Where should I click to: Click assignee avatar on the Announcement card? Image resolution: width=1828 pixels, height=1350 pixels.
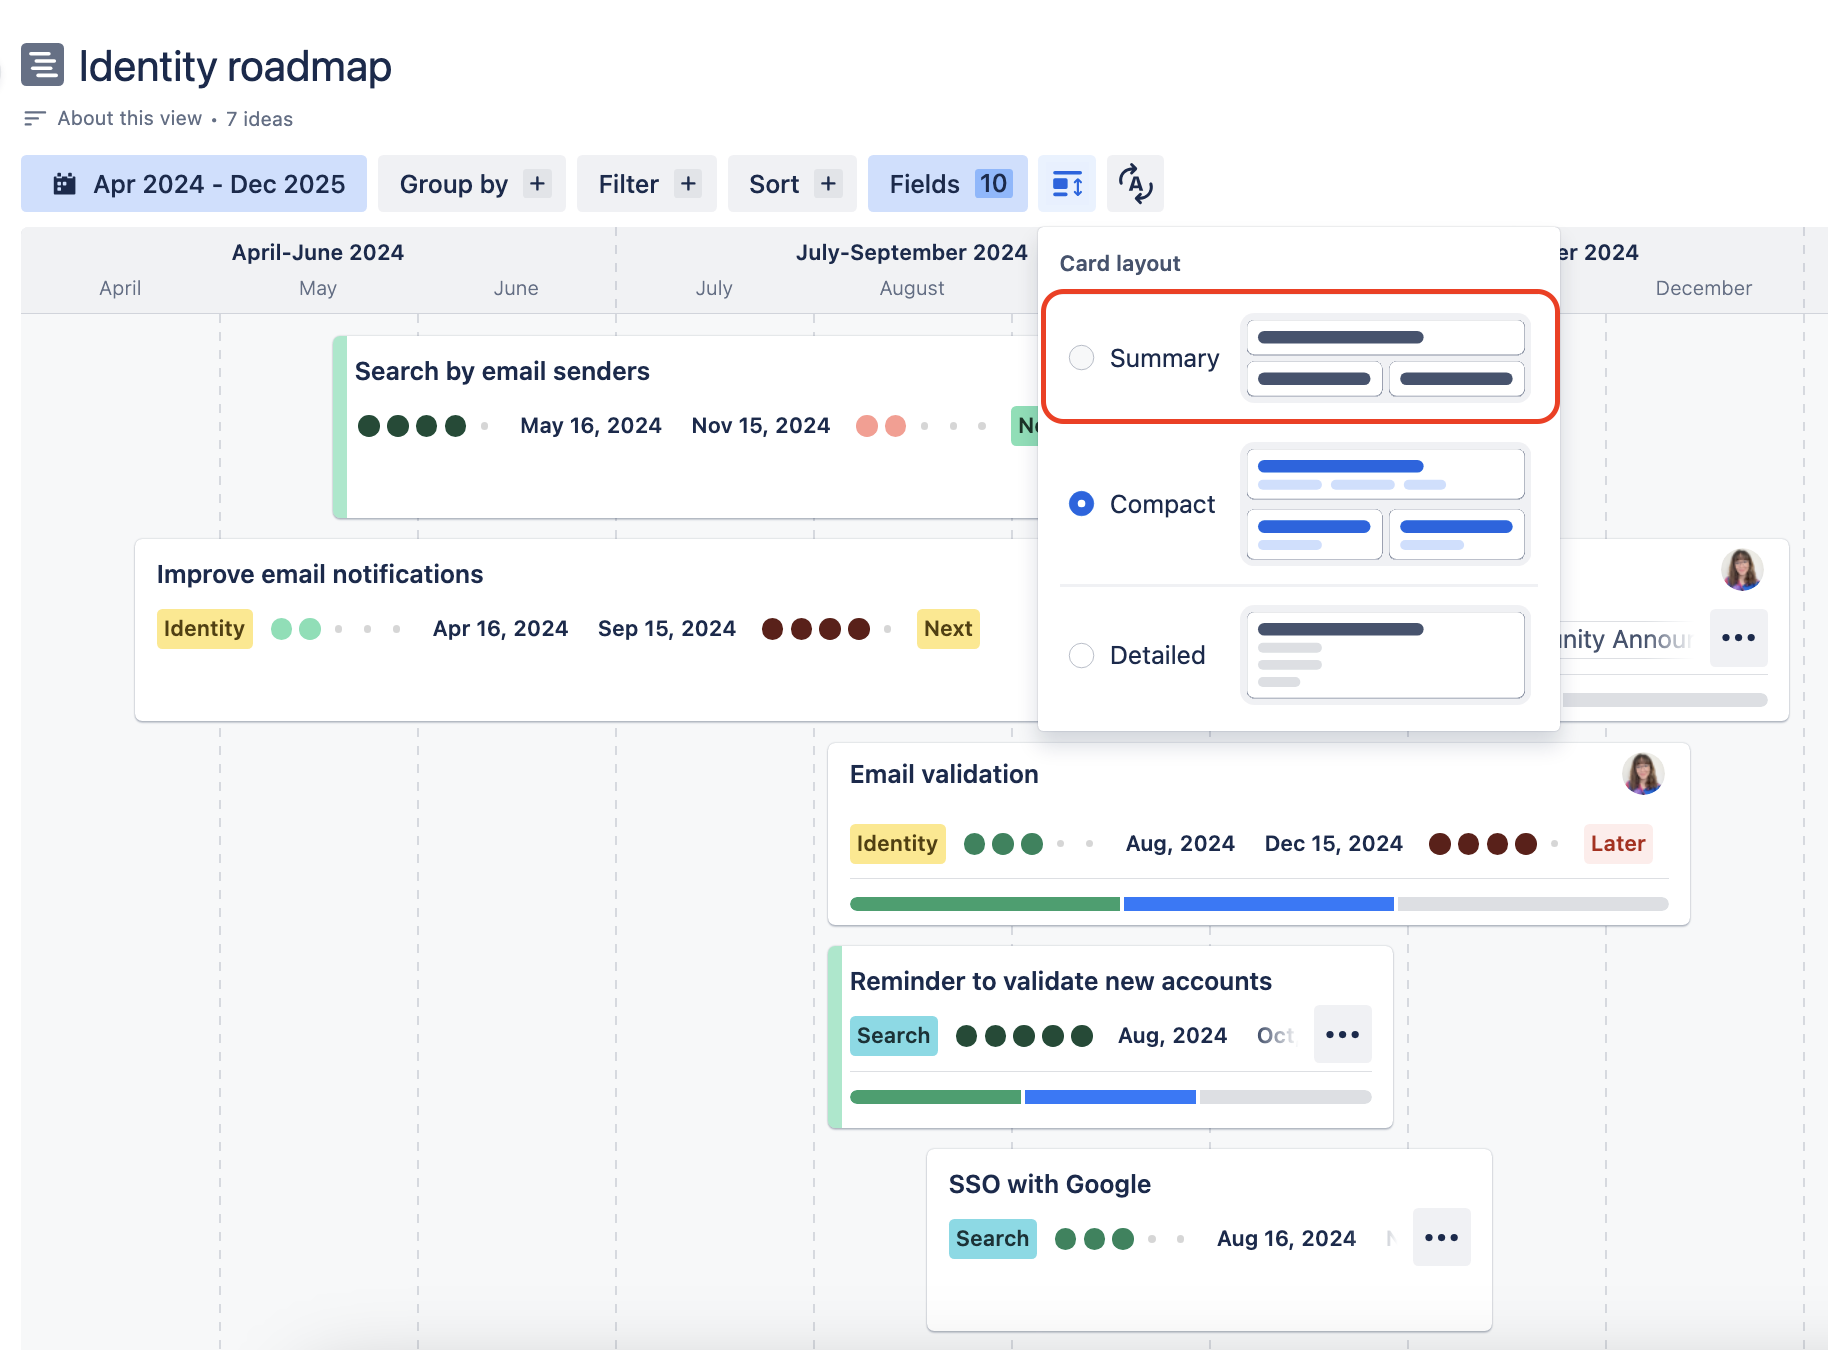[1742, 569]
